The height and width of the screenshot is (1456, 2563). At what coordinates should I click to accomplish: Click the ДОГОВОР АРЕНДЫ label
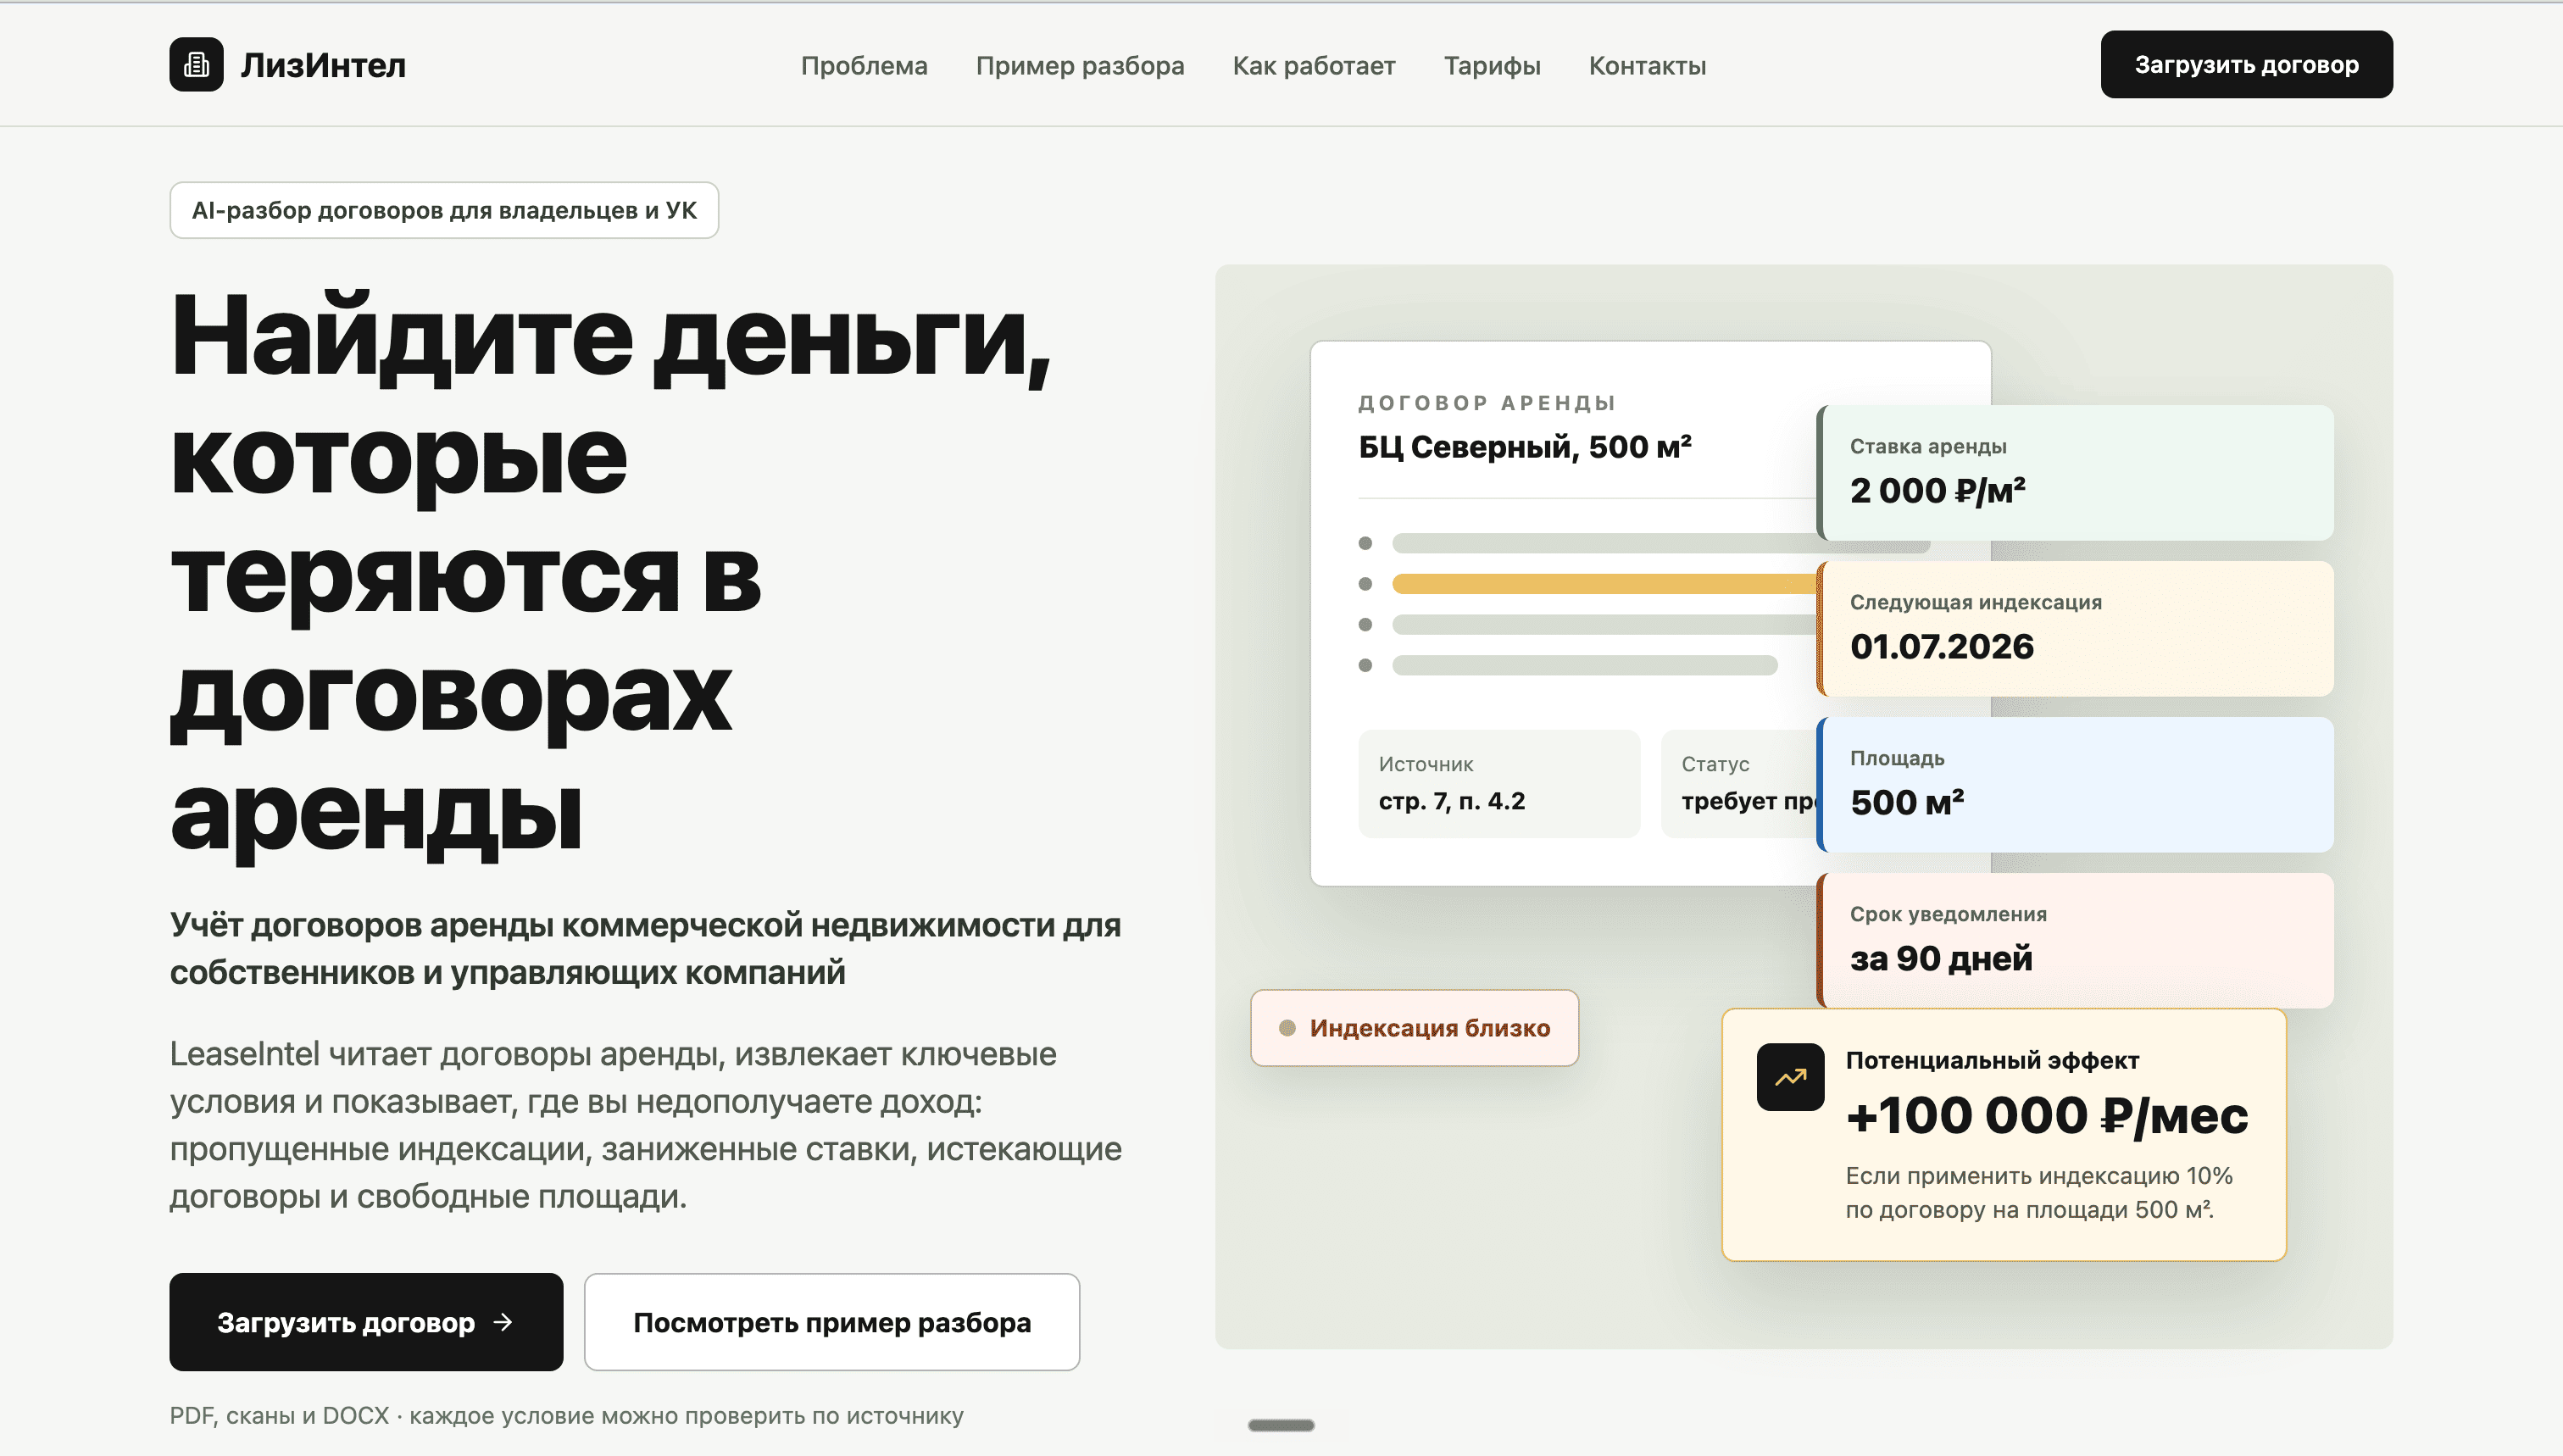[x=1487, y=403]
